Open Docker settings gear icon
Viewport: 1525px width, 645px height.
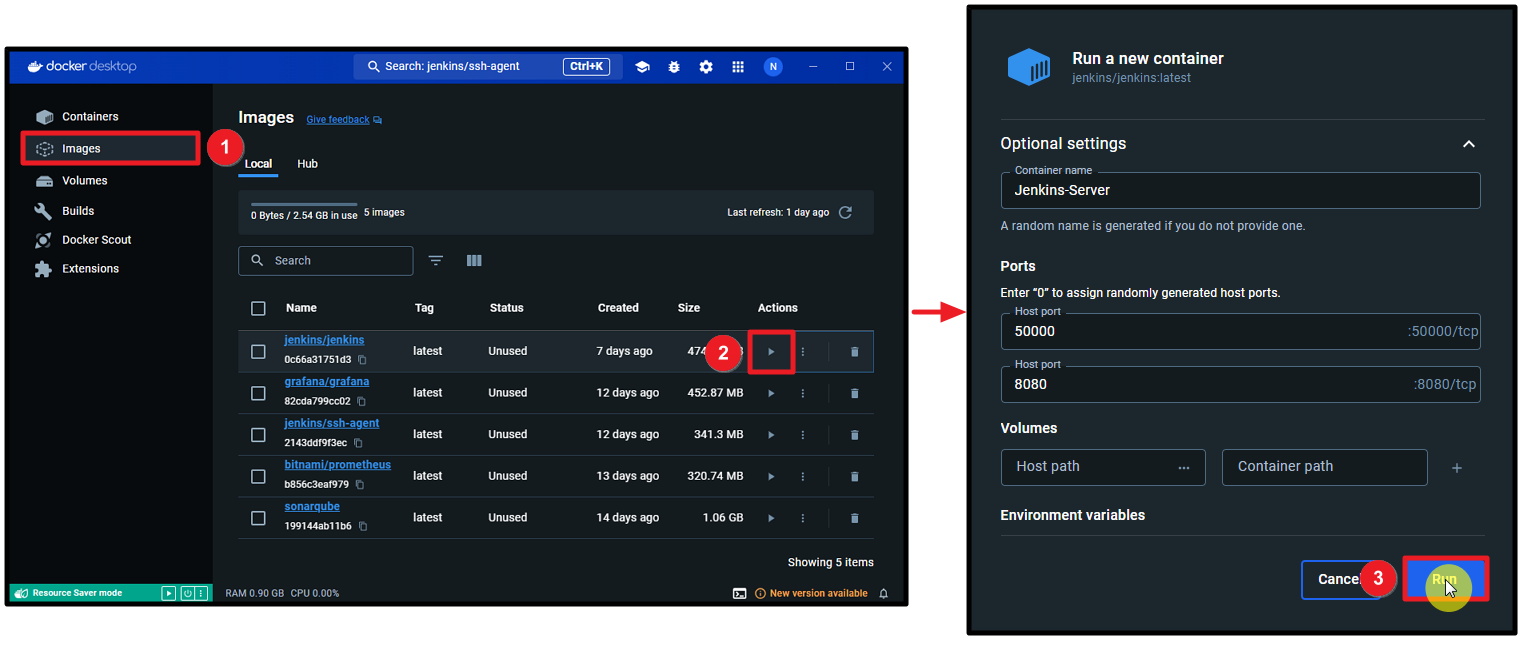point(706,67)
